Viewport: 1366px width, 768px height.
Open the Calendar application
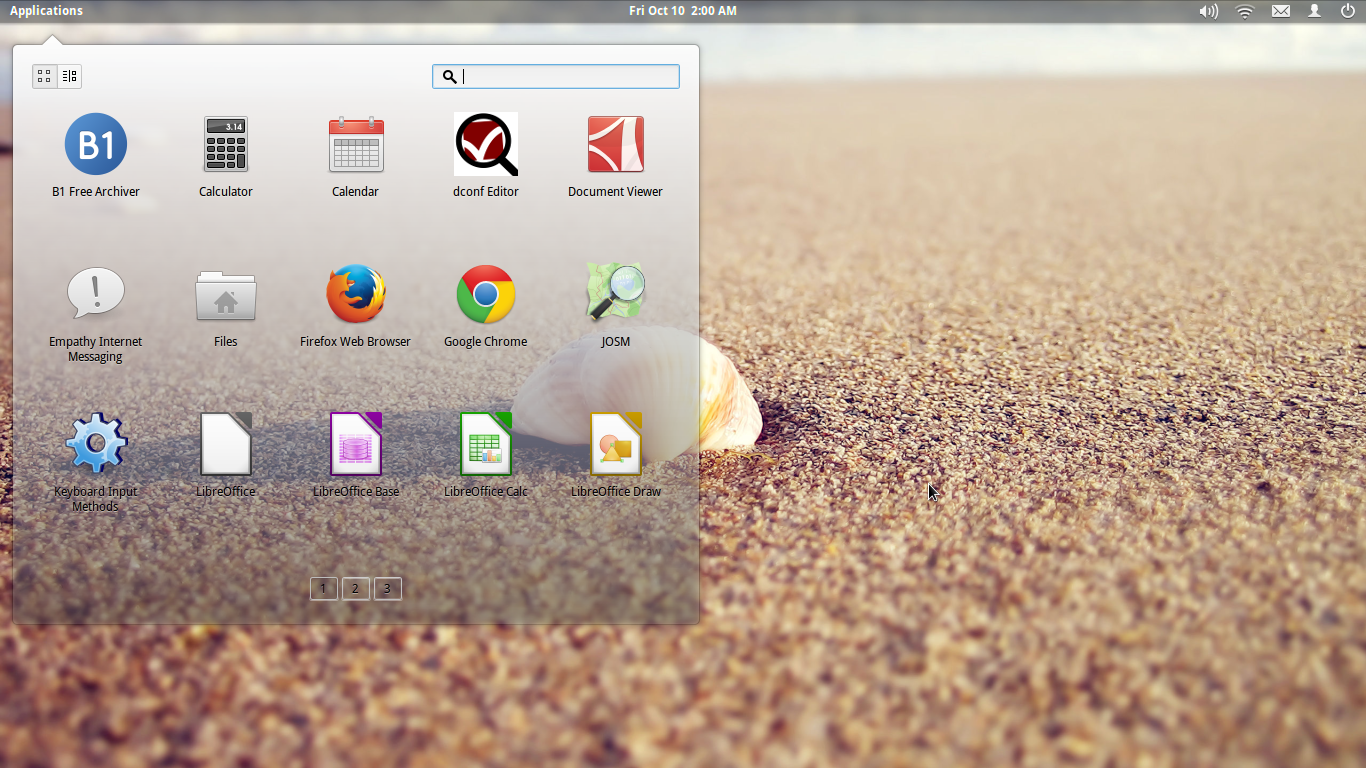tap(356, 144)
